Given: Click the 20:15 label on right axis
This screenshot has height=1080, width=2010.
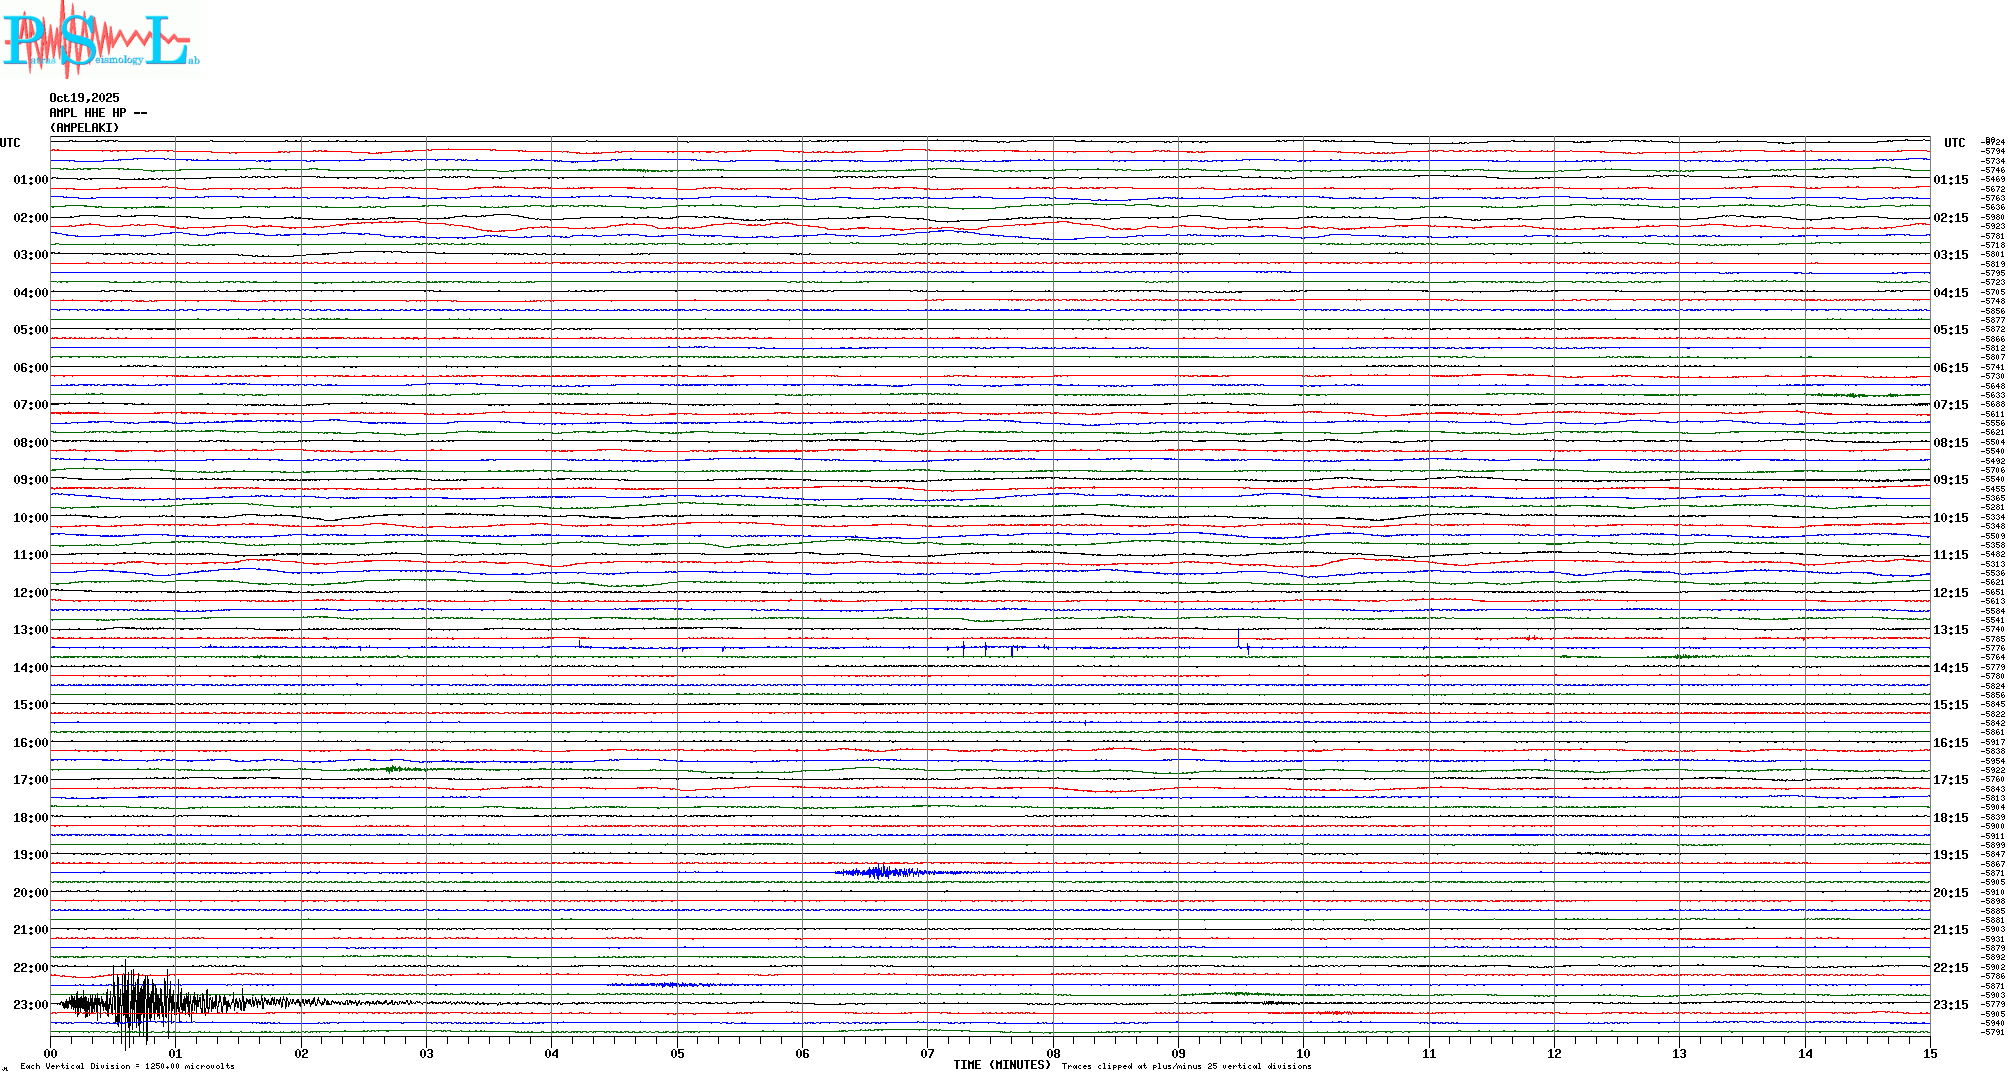Looking at the screenshot, I should point(1950,893).
